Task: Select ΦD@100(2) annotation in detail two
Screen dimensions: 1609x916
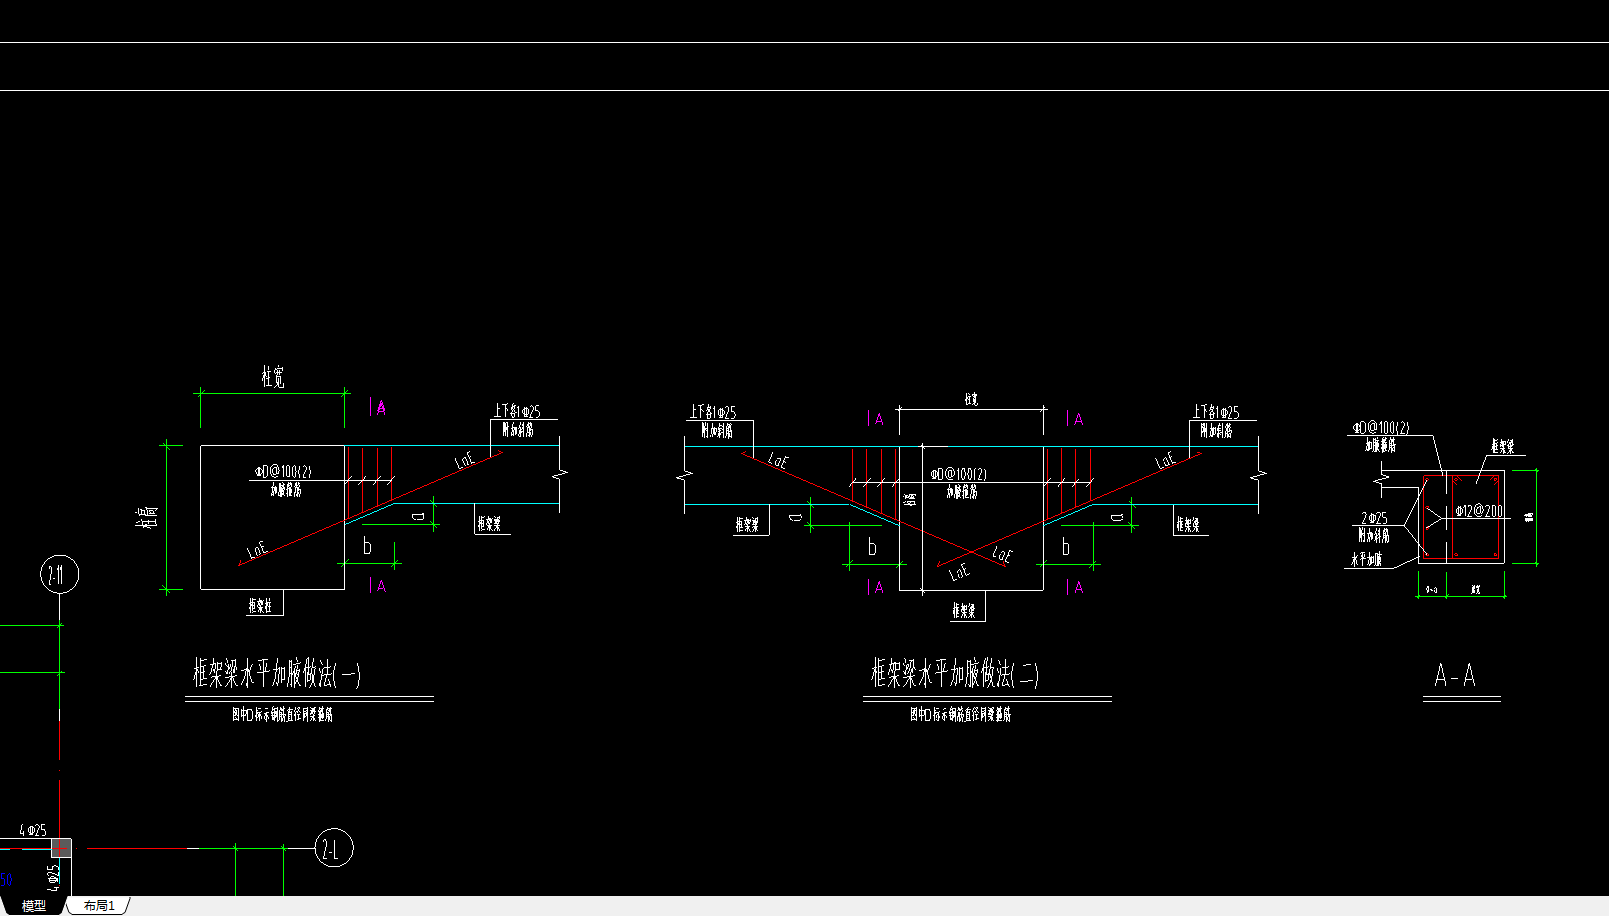Action: tap(958, 474)
